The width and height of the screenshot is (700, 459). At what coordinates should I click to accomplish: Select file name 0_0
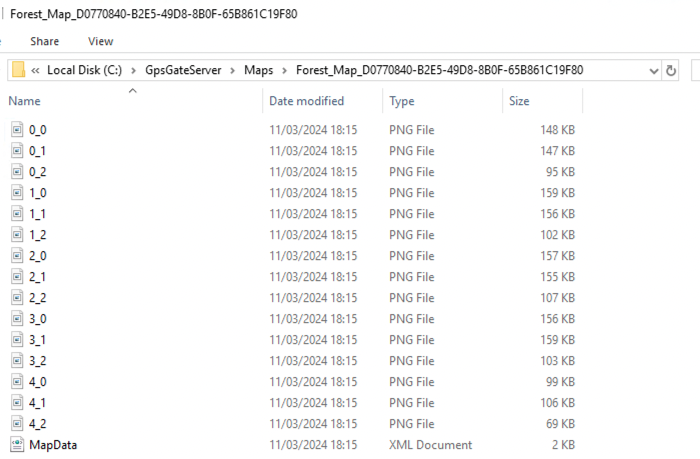[x=38, y=130]
